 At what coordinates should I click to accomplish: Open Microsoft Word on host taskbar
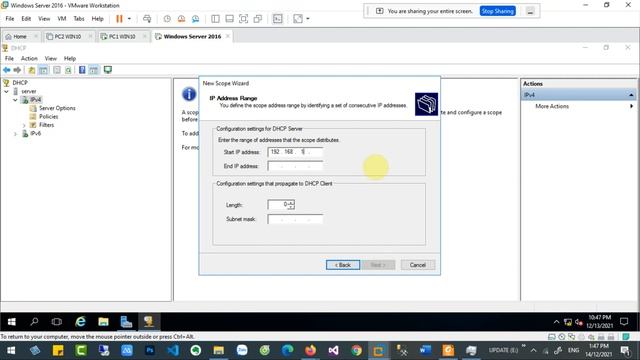coord(425,350)
